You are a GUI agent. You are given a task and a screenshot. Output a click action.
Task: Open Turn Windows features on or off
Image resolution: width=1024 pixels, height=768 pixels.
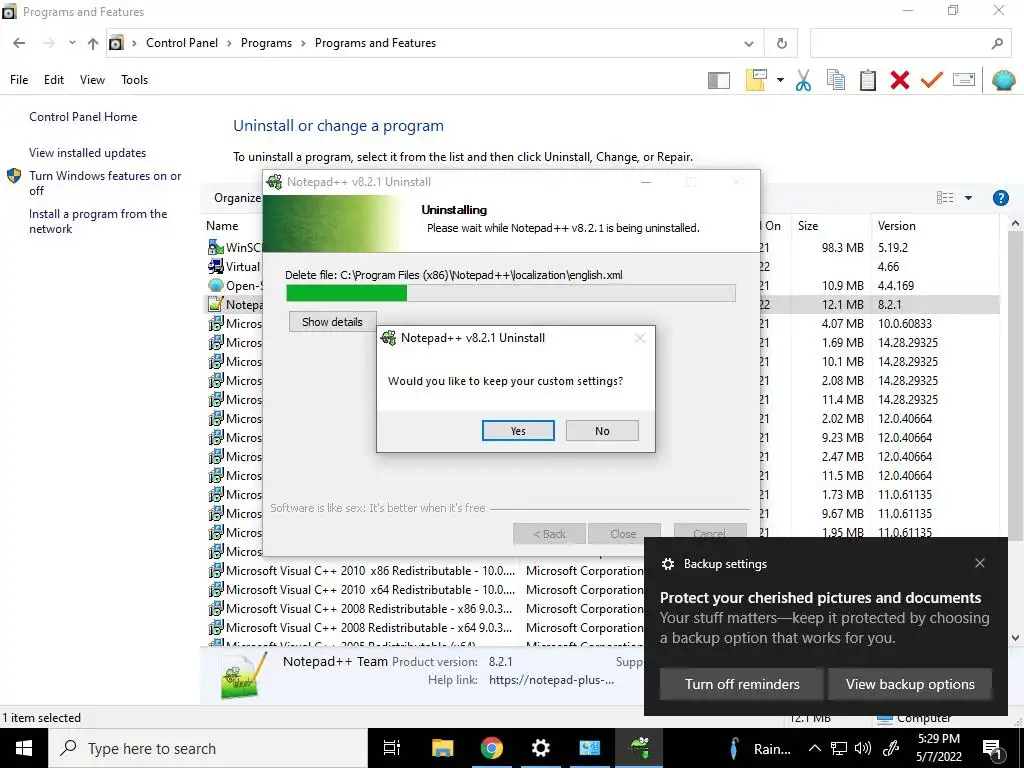click(x=105, y=183)
